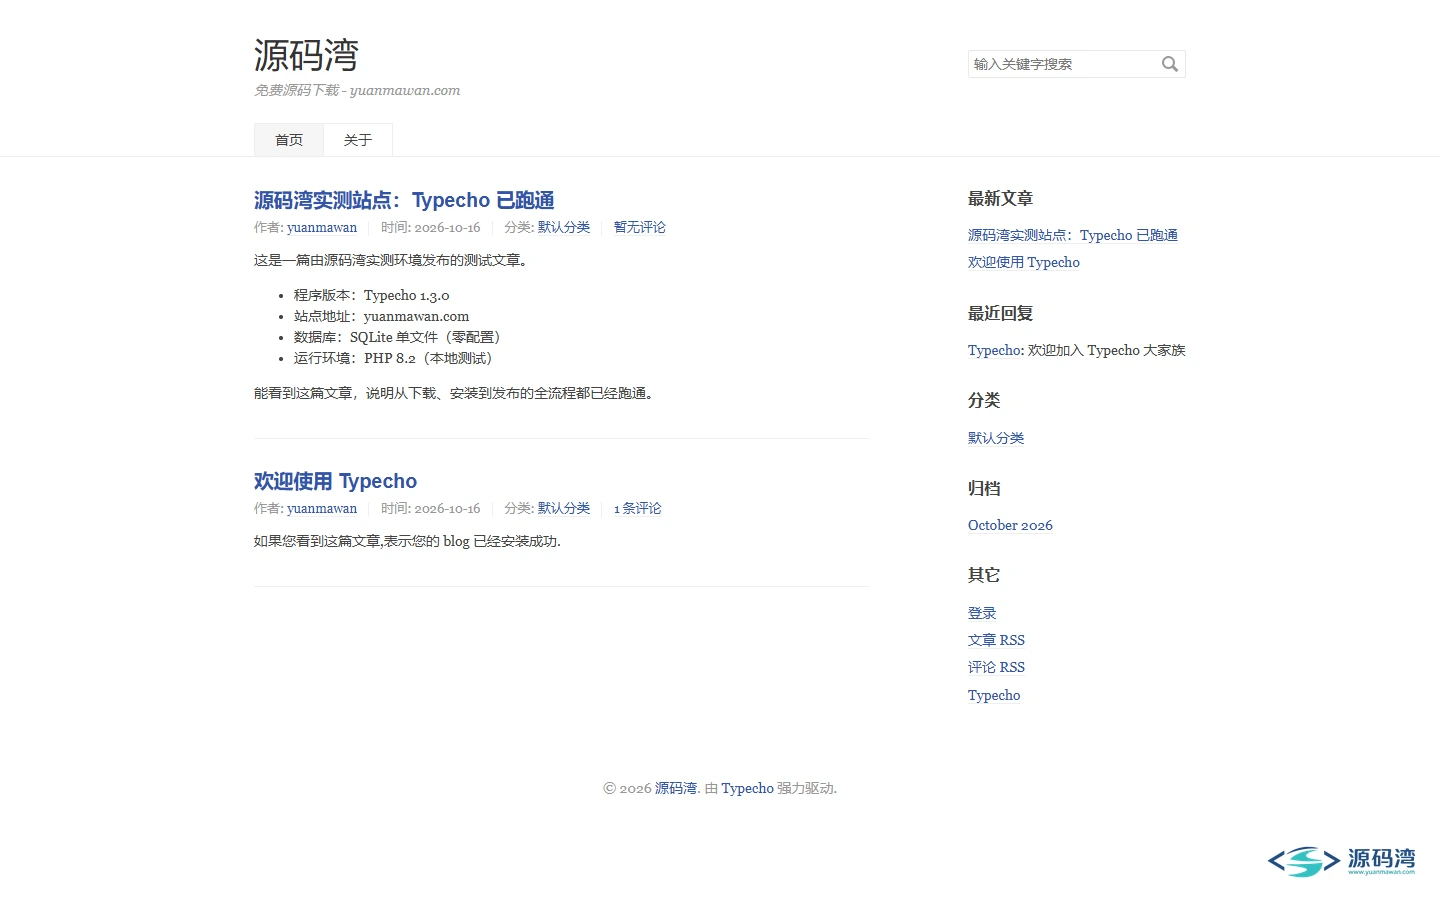Click the 暂无评论 comments link
1440x900 pixels.
click(640, 227)
